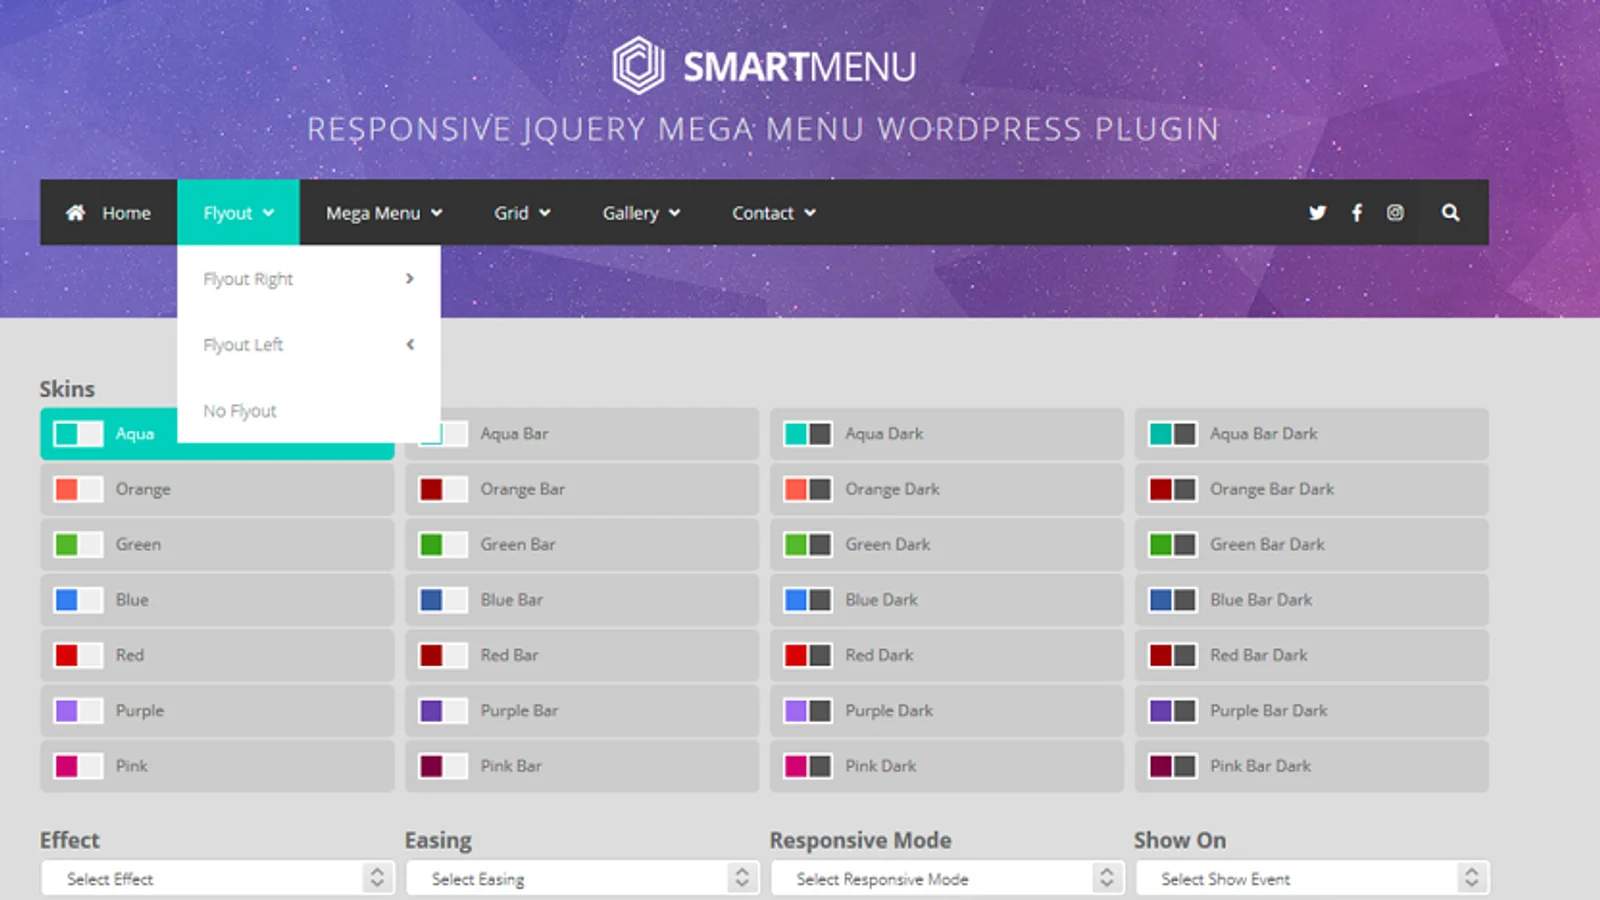Screen dimensions: 1600x900
Task: Select the No Flyout entry
Action: point(309,411)
